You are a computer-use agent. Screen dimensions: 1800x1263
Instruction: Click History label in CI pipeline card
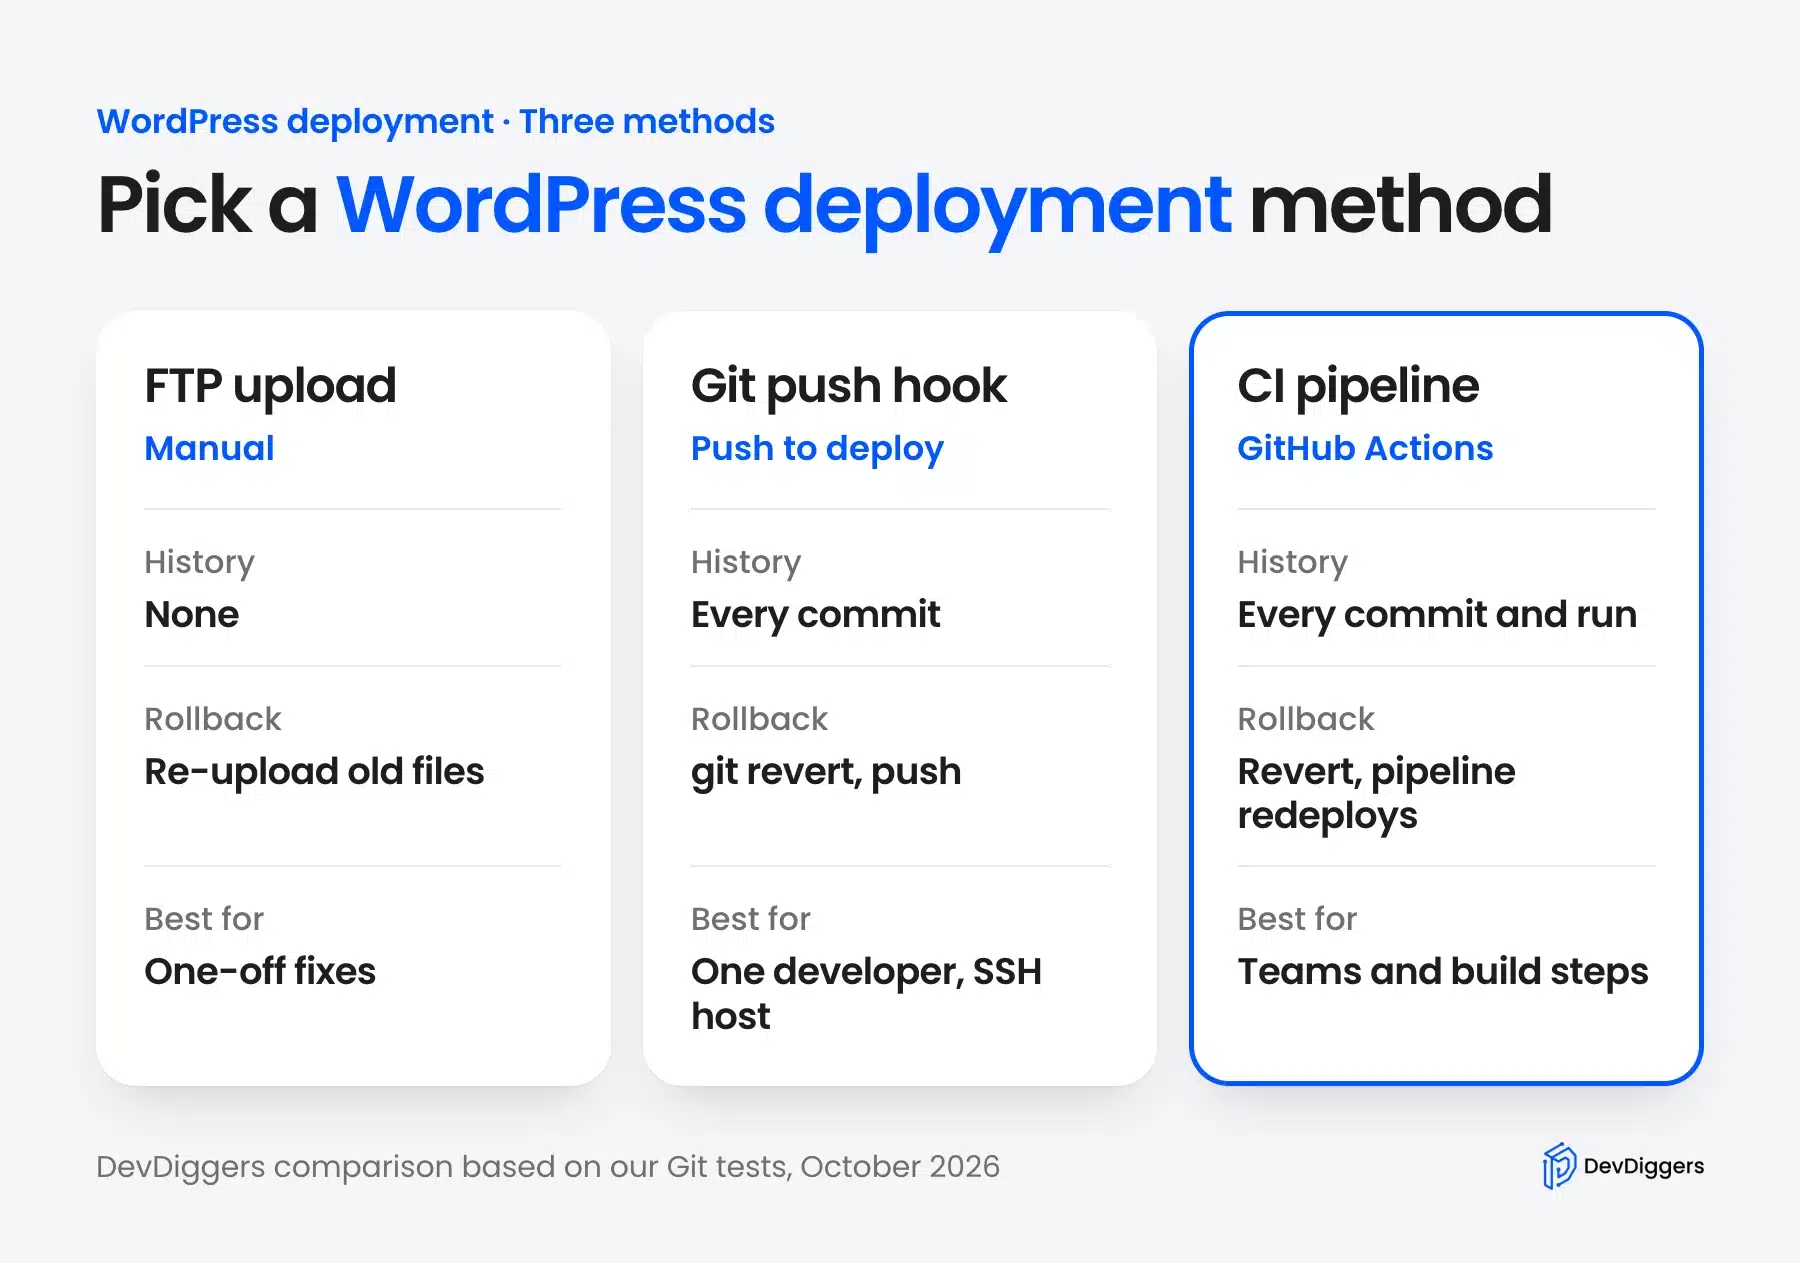1292,562
